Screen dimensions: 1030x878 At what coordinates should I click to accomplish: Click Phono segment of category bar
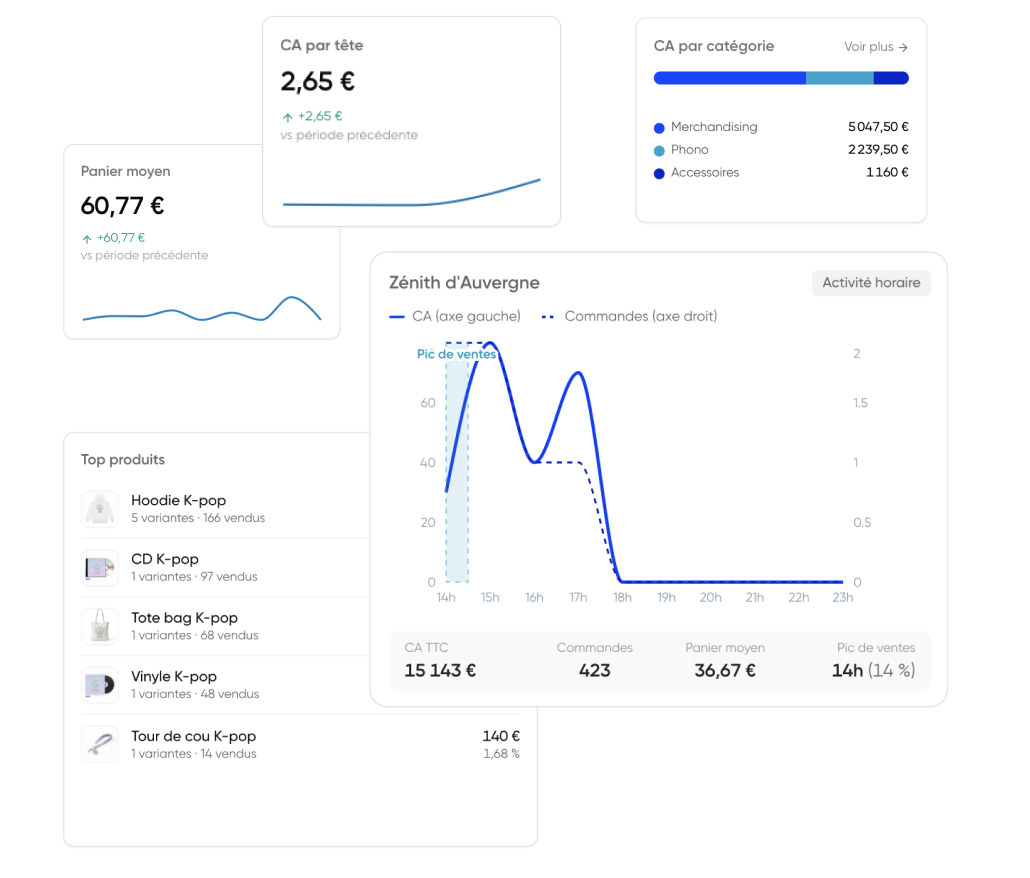click(x=840, y=78)
